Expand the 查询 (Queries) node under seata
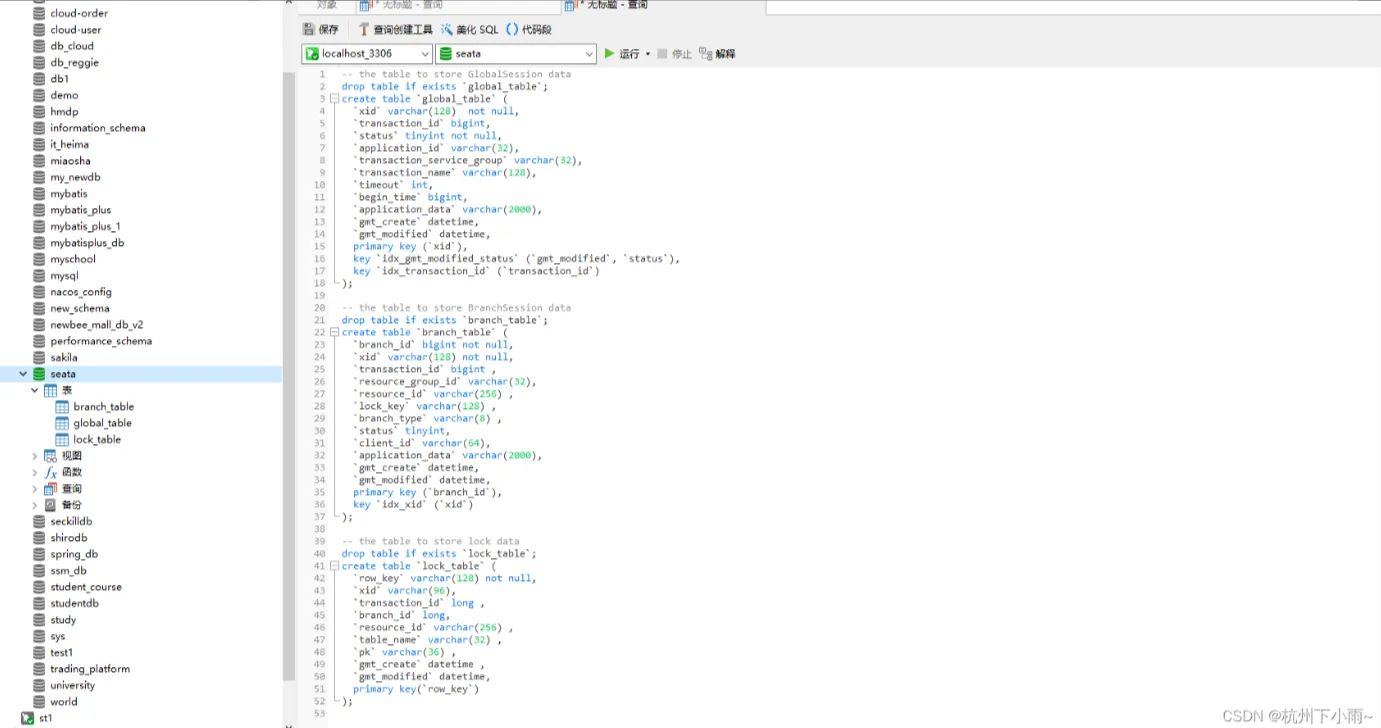The image size is (1381, 728). [35, 489]
